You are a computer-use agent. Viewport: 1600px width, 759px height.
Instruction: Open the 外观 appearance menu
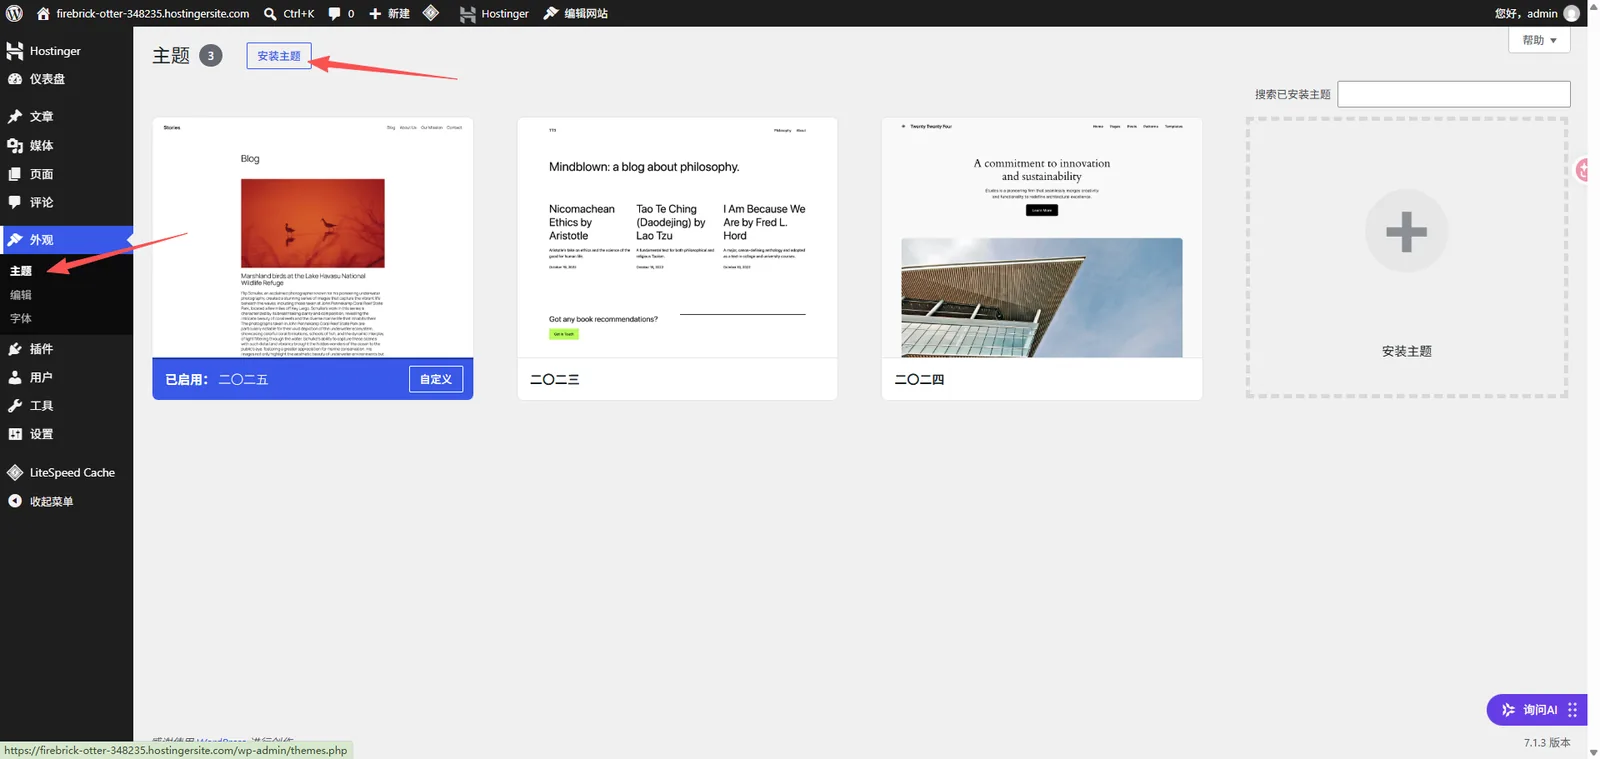point(66,240)
